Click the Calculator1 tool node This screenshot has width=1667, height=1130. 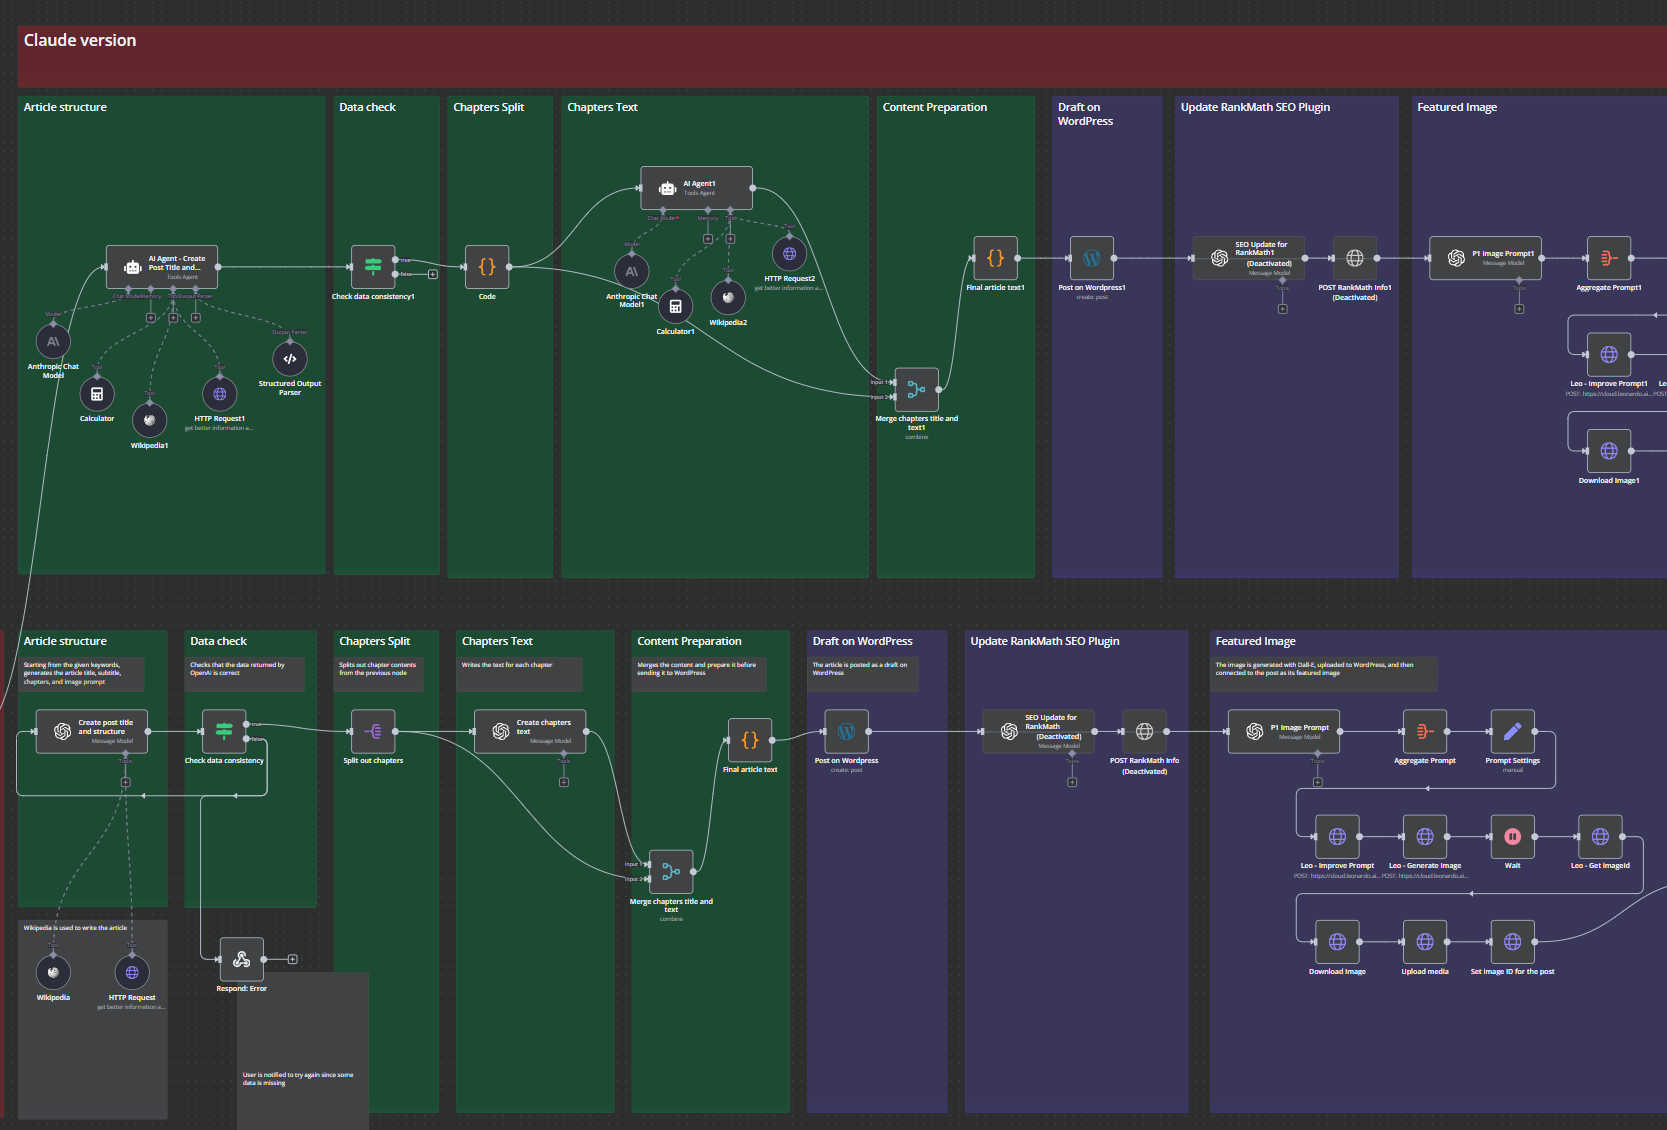click(675, 306)
